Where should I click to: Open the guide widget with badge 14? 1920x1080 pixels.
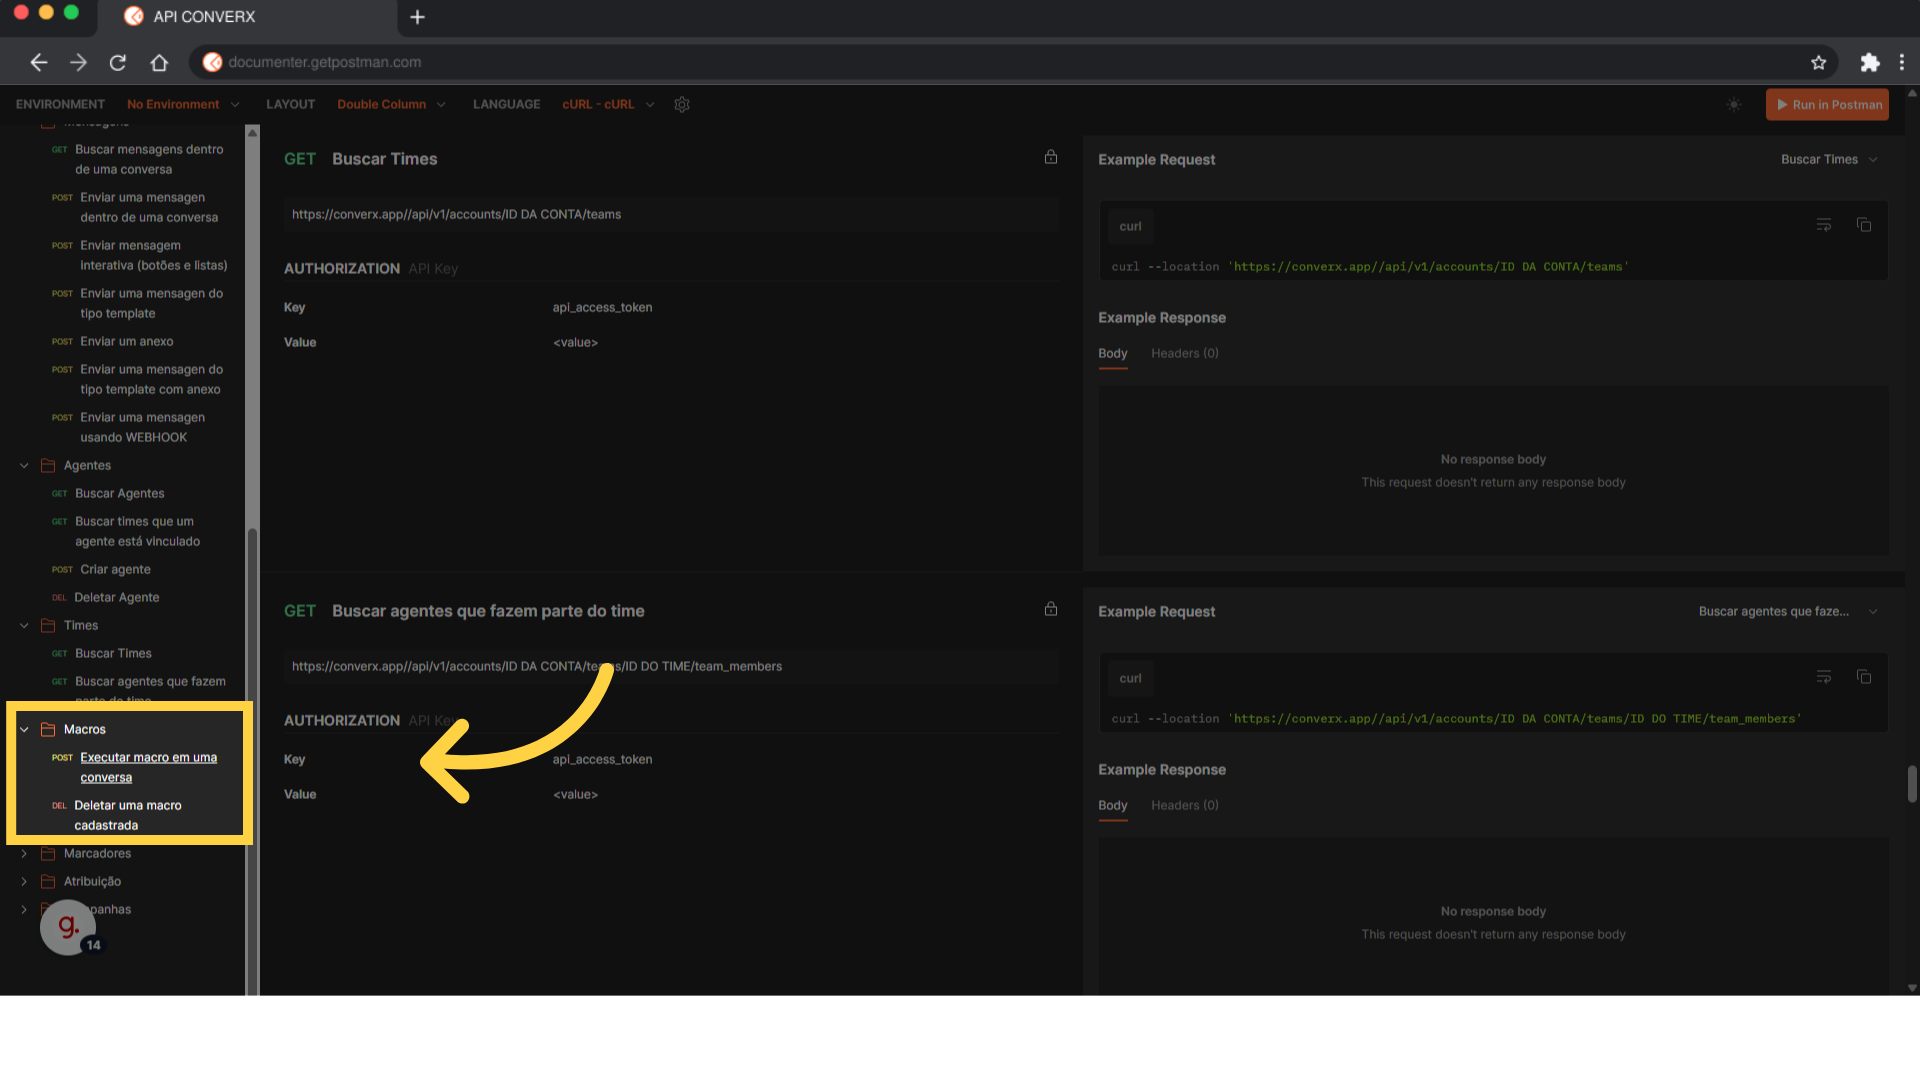coord(68,927)
